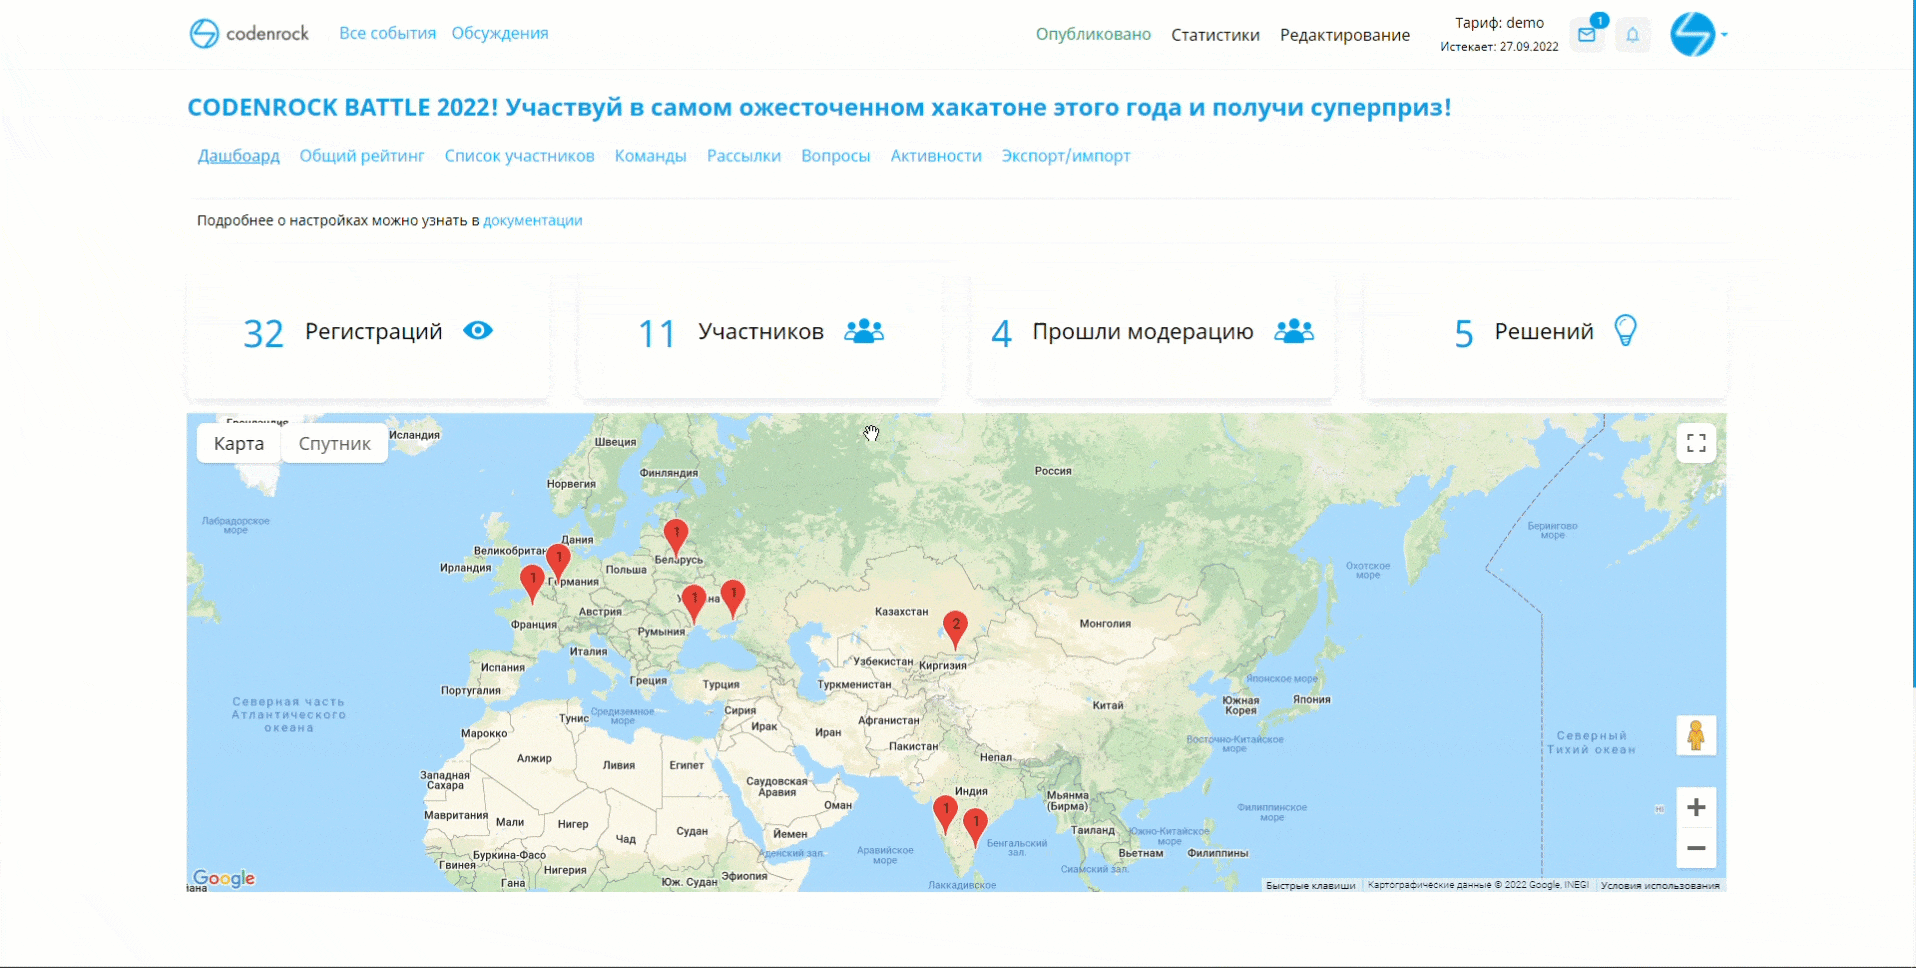
Task: Open the документации link
Action: click(532, 220)
